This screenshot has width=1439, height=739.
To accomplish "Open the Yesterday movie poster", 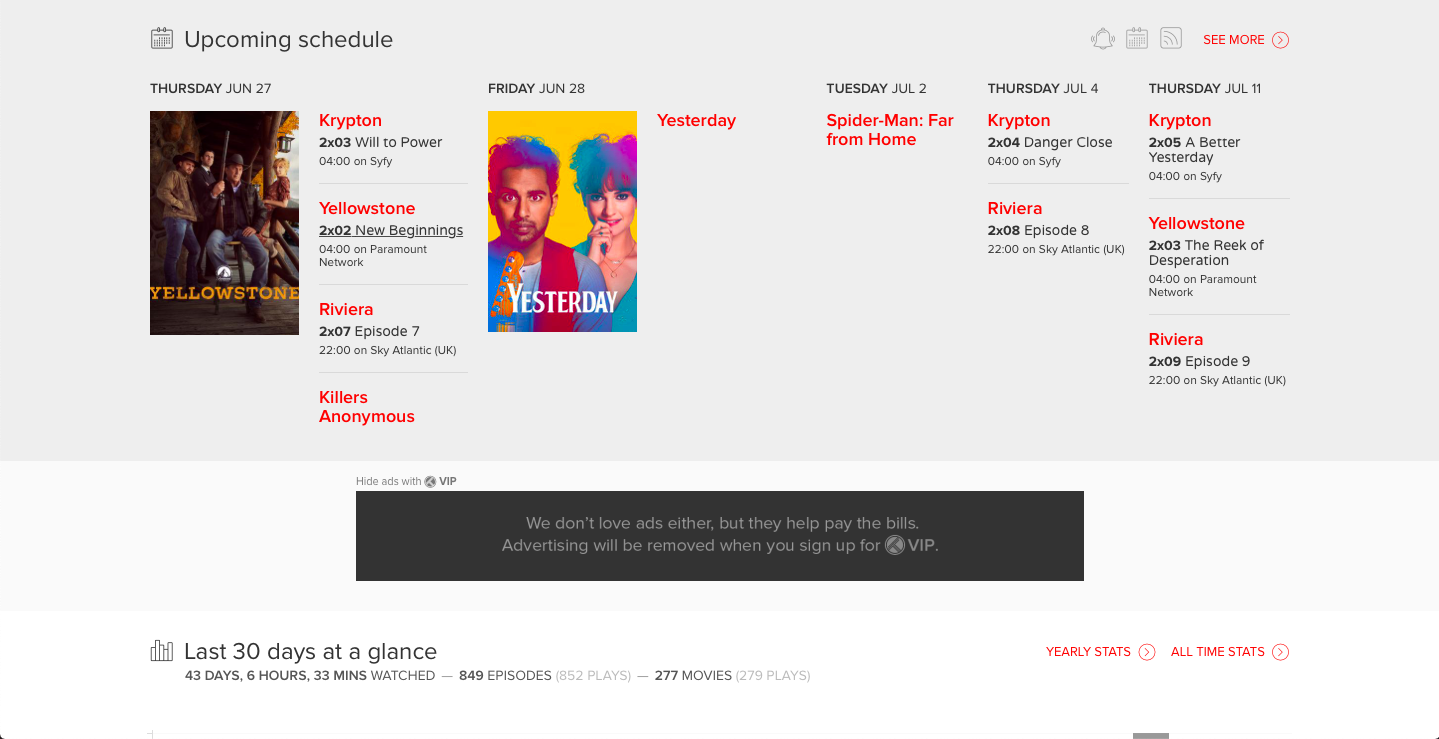I will point(562,221).
